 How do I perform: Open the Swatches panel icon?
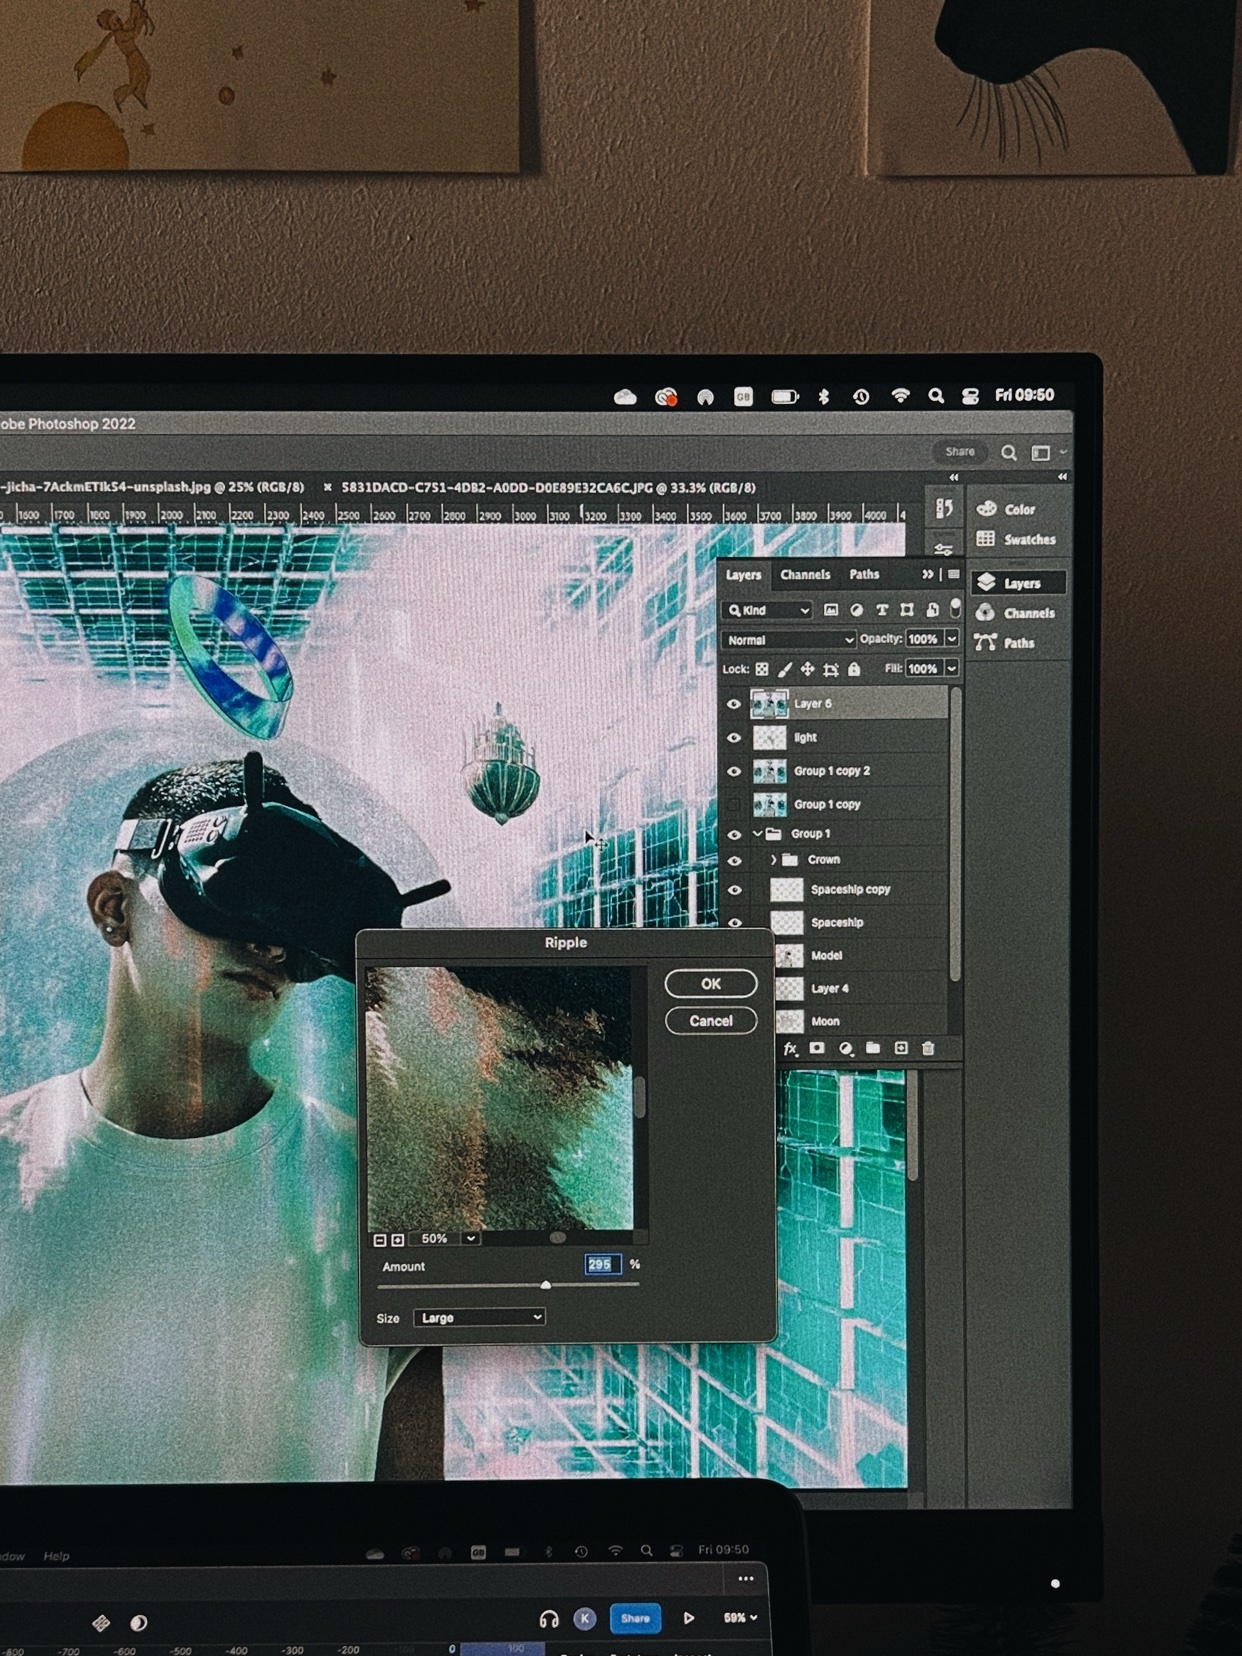[x=986, y=539]
